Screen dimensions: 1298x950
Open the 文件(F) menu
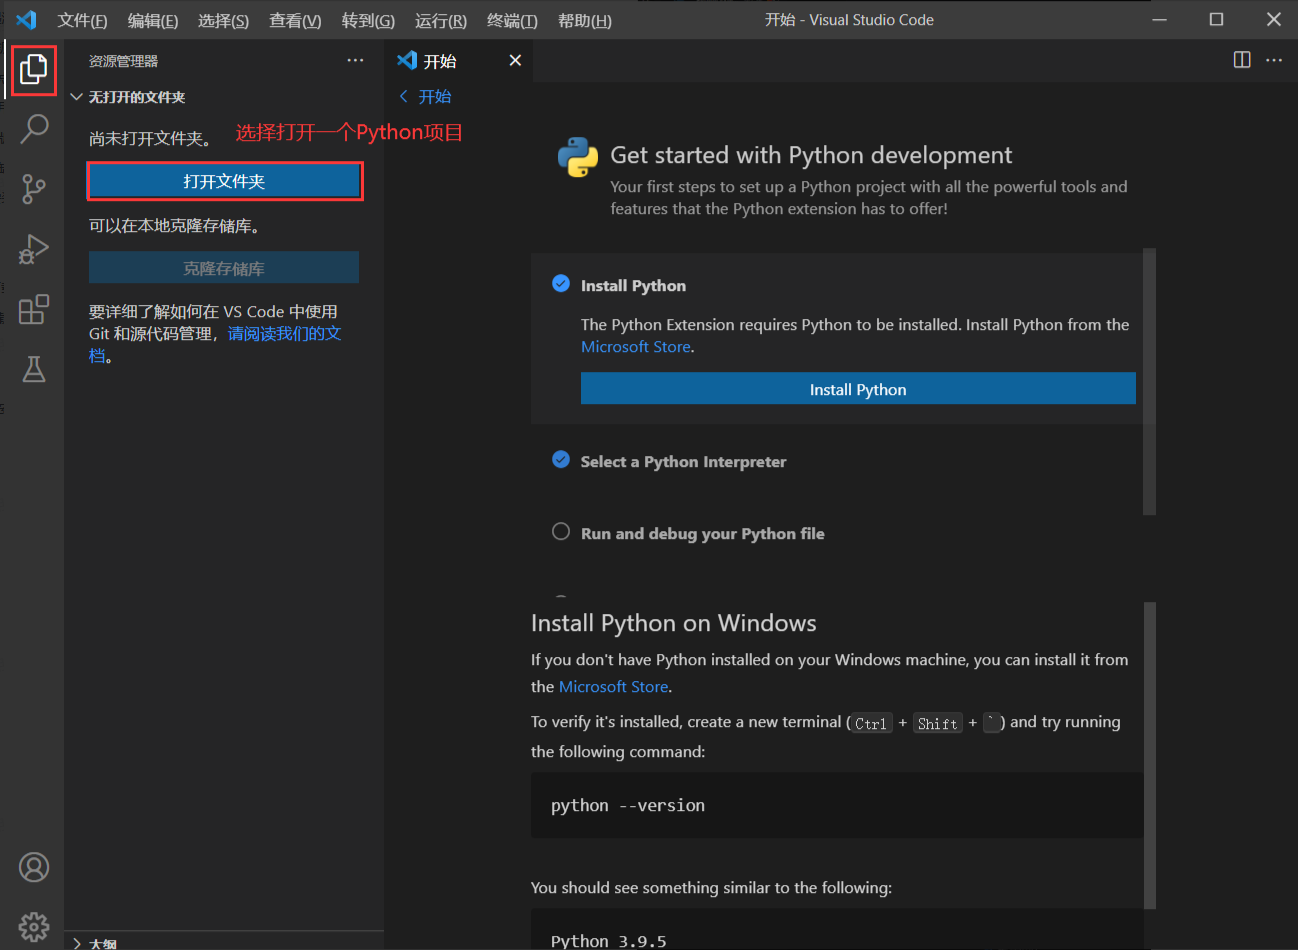[82, 21]
